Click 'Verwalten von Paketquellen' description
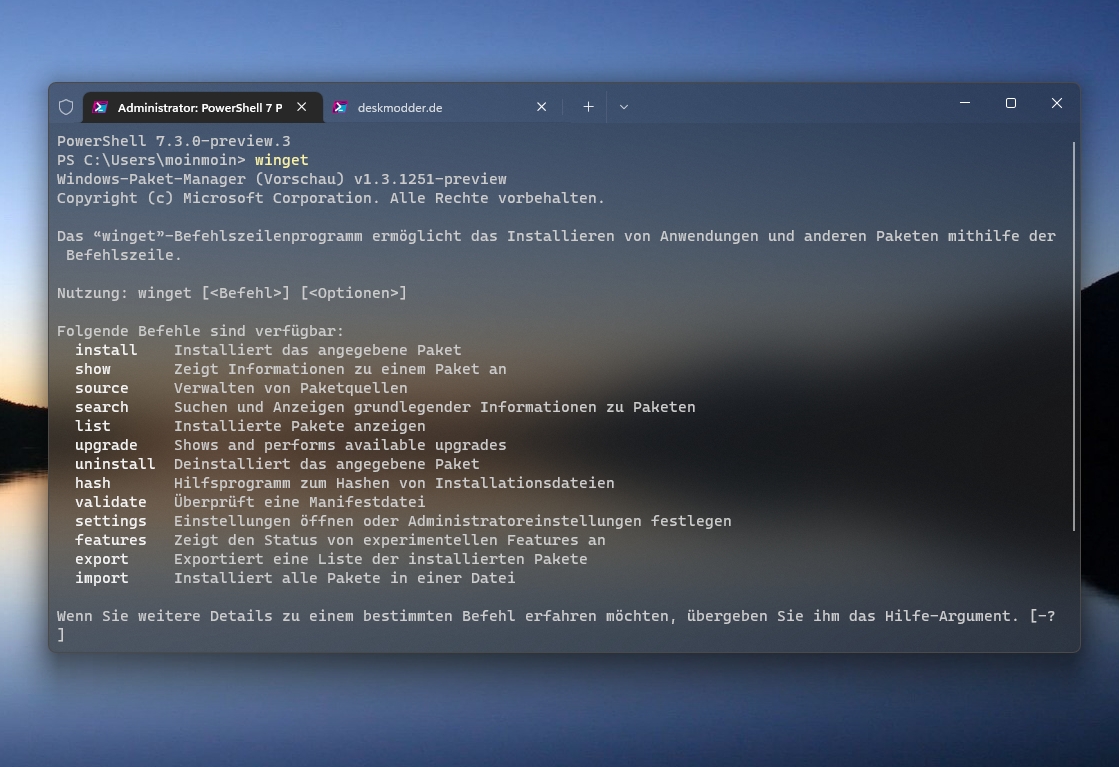 290,388
